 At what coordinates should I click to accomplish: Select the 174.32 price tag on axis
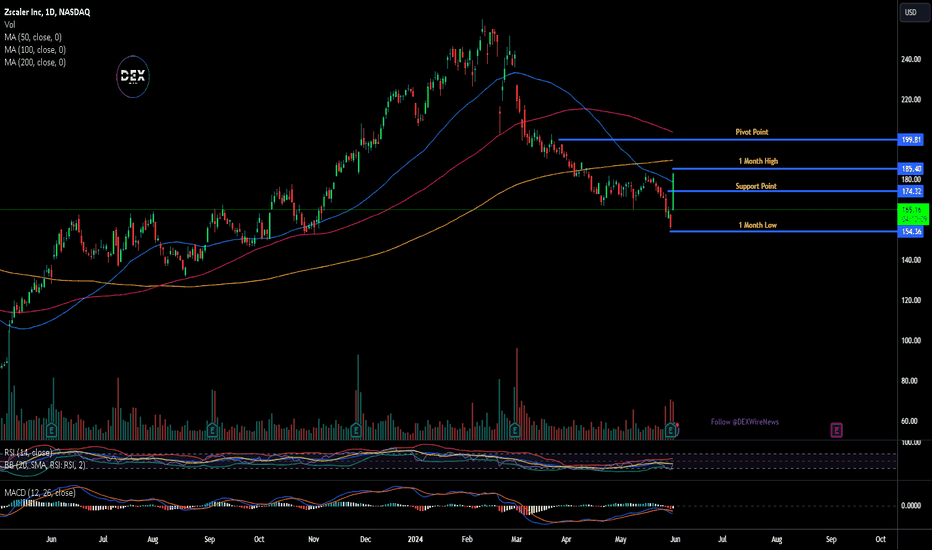(911, 191)
